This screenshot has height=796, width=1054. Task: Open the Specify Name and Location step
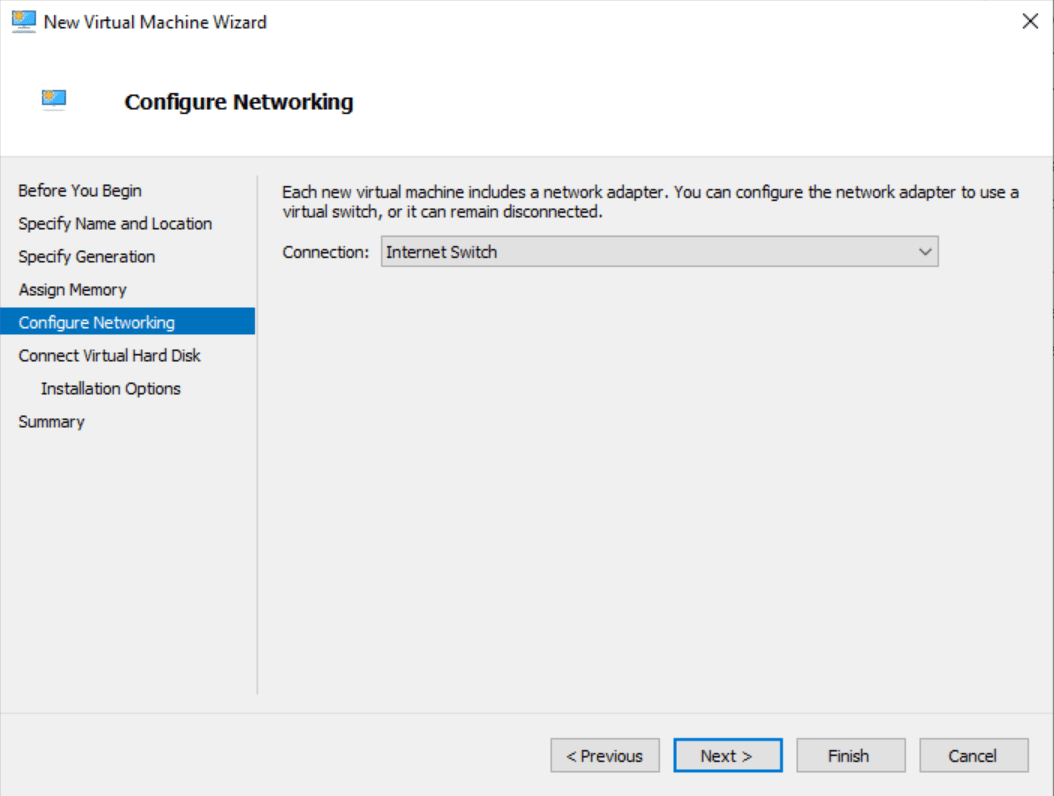(113, 223)
